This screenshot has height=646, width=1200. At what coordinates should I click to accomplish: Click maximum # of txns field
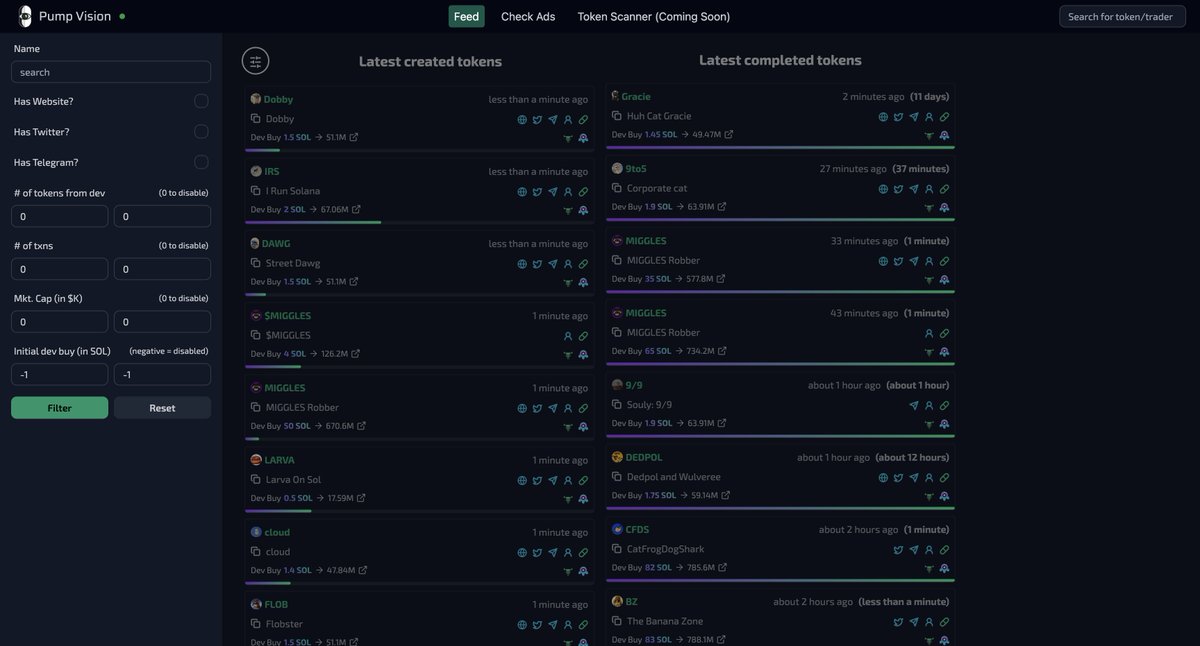click(x=162, y=269)
